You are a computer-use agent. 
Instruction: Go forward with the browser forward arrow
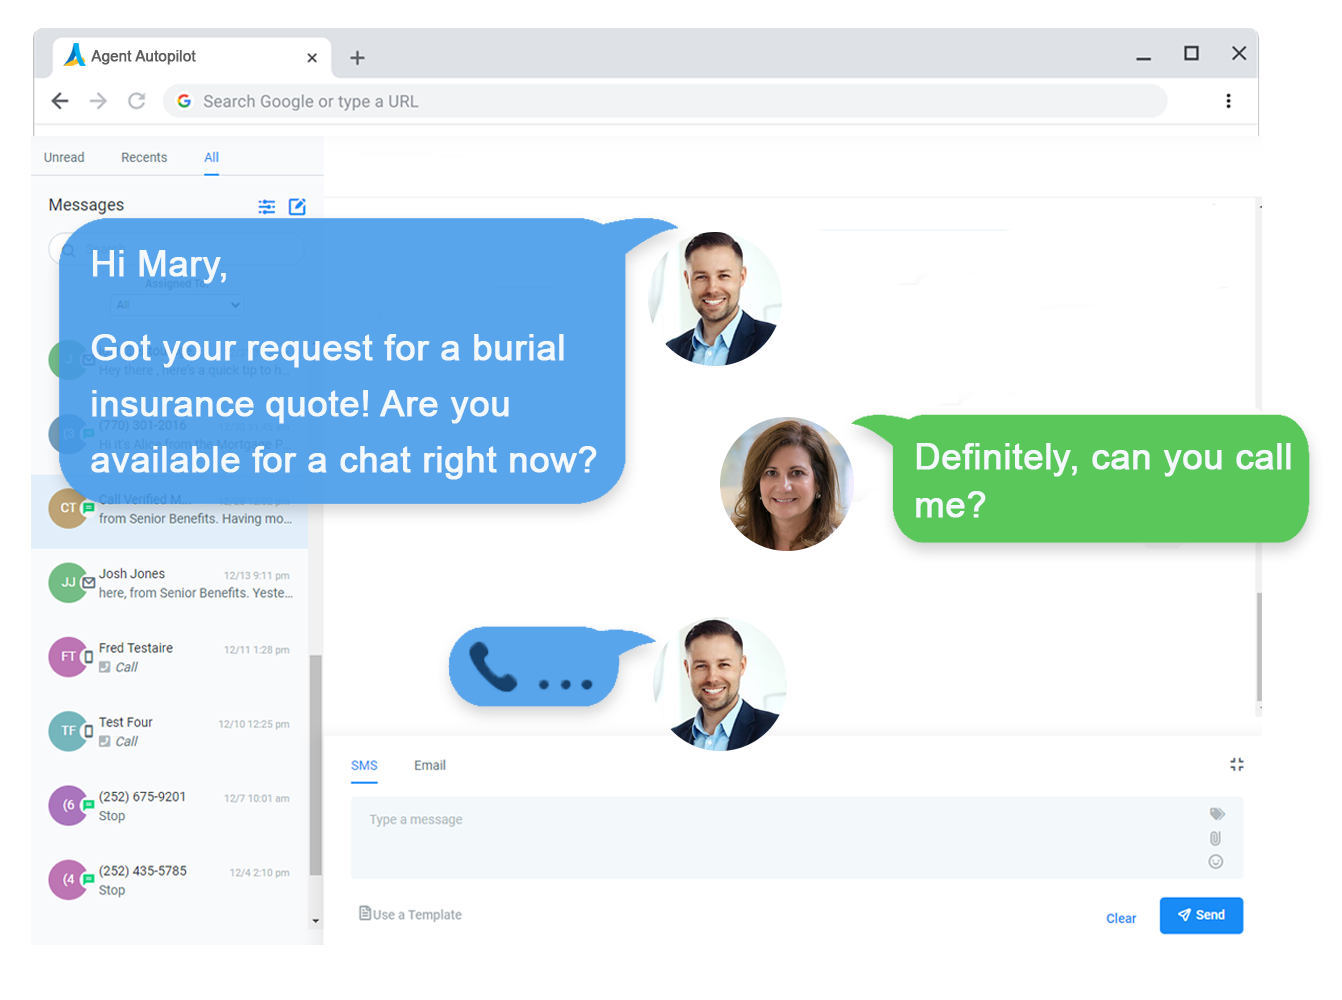point(98,101)
